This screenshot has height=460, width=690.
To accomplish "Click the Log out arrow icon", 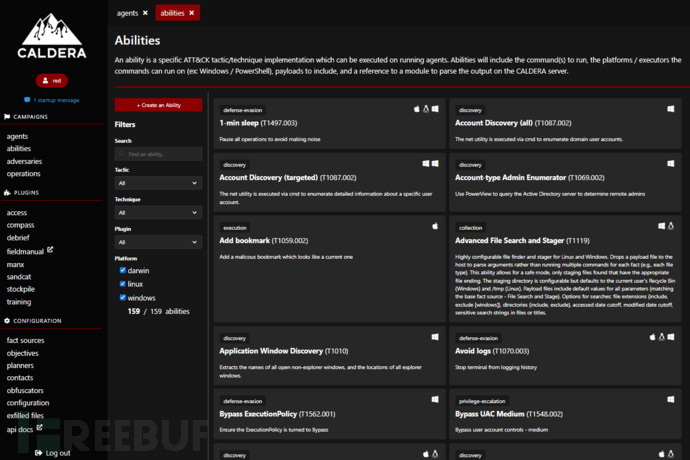I will click(37, 453).
